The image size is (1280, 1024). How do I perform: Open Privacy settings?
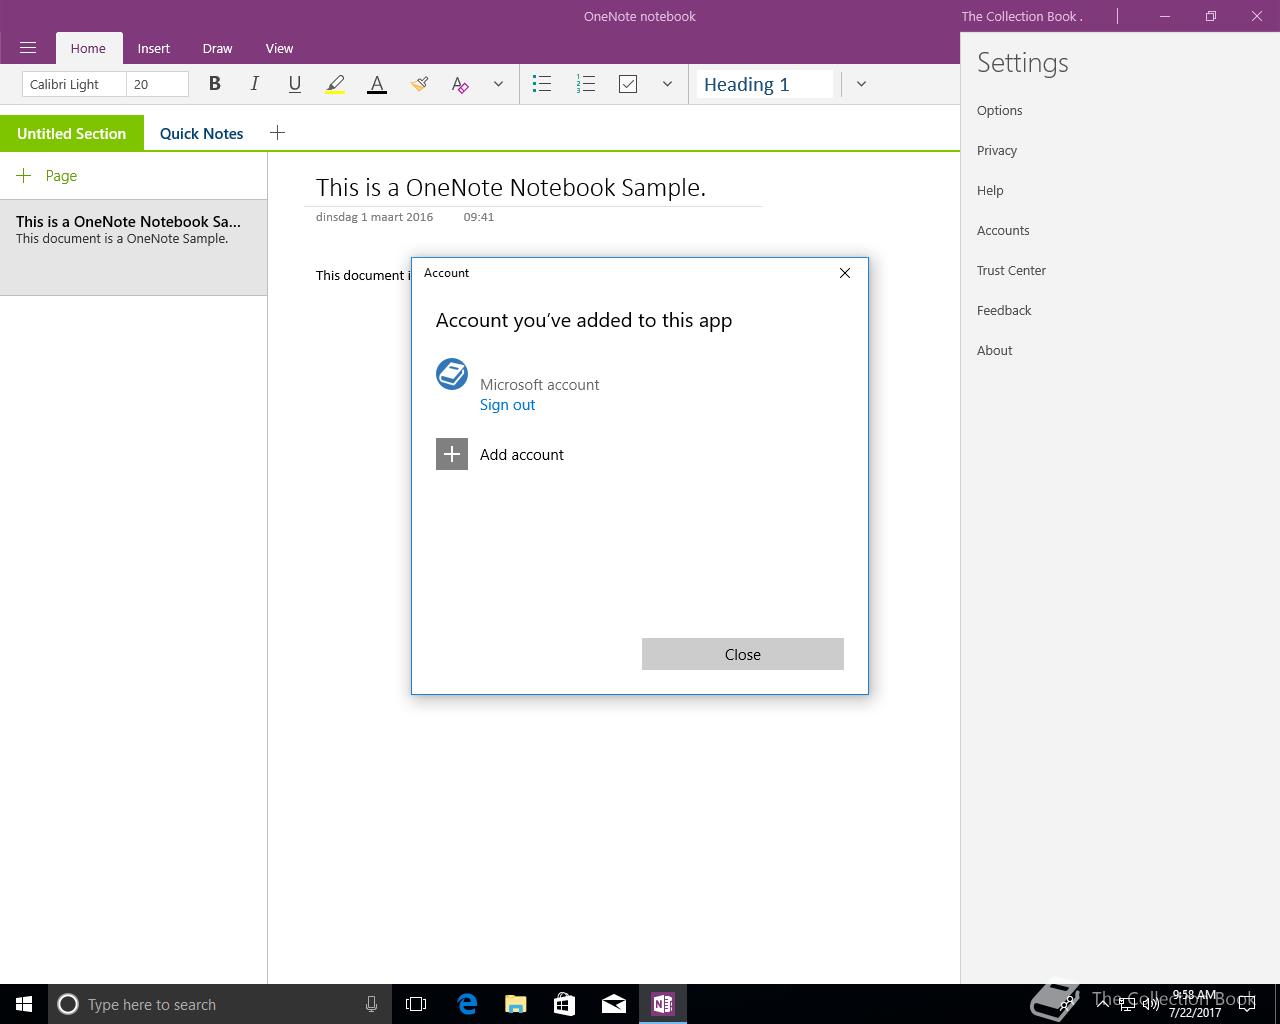click(997, 150)
